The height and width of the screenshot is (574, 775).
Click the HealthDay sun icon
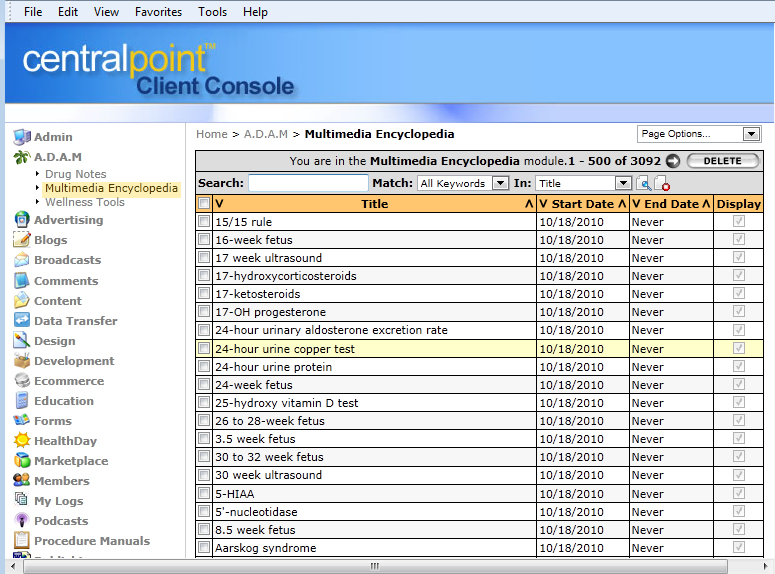(x=22, y=440)
